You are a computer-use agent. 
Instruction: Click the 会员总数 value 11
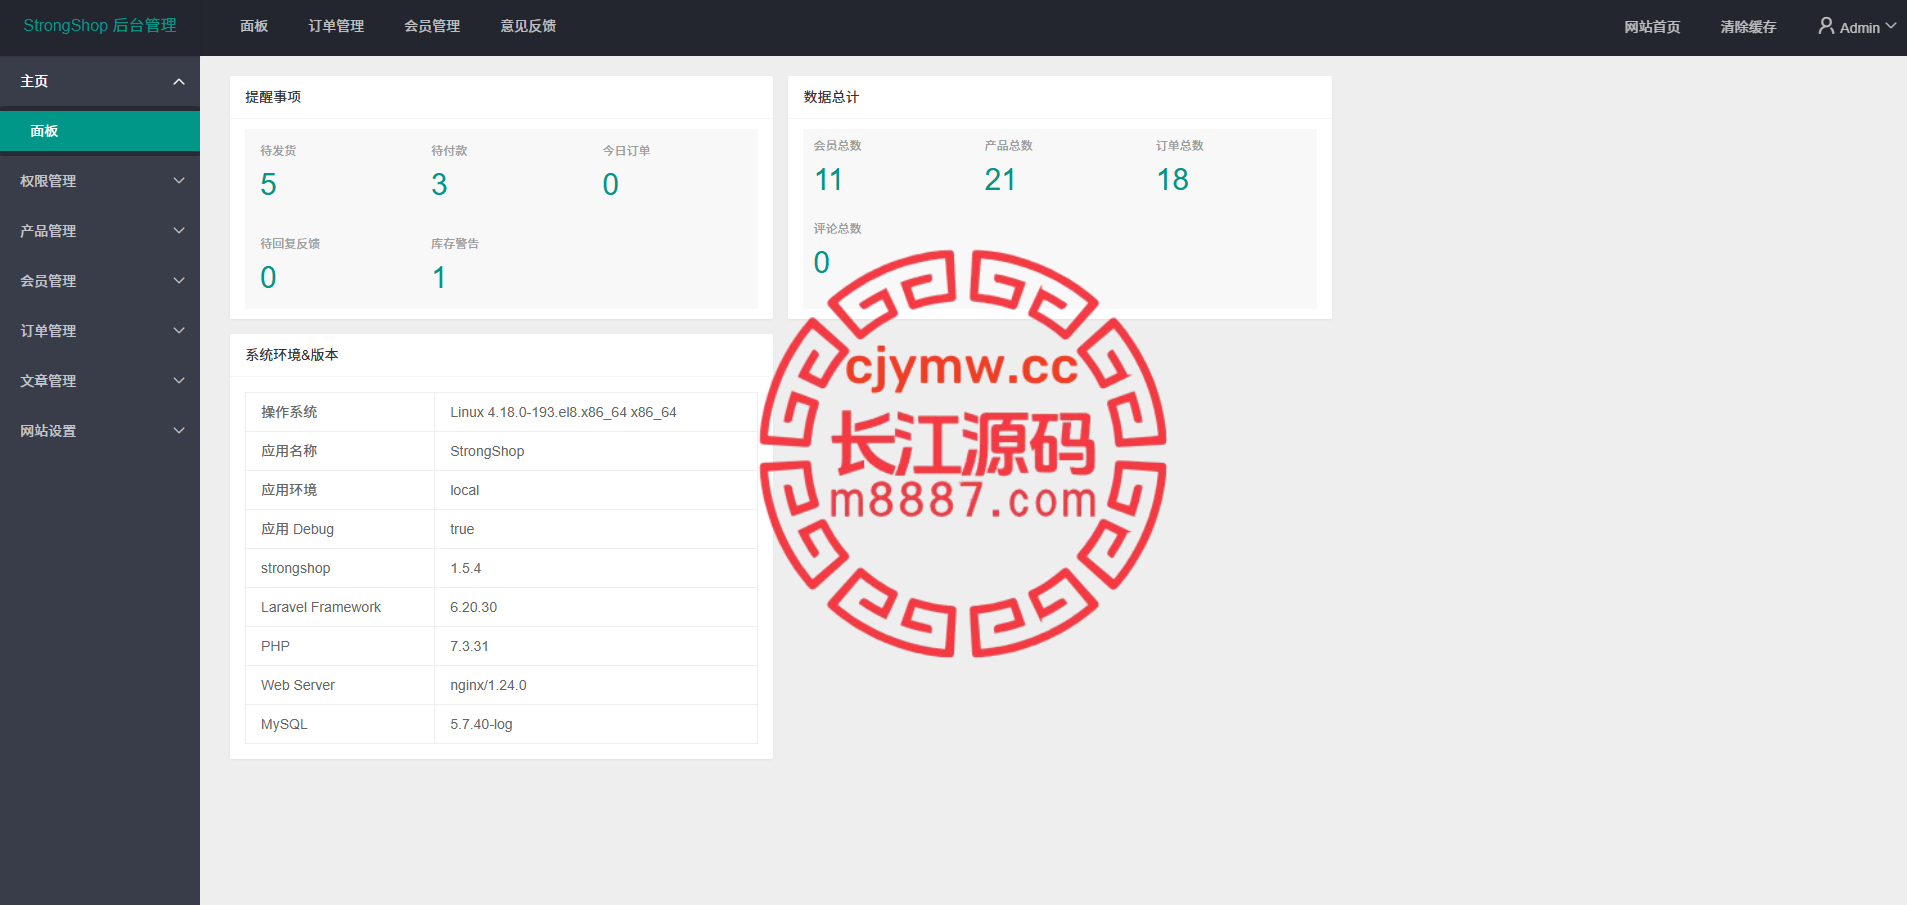[x=828, y=179]
